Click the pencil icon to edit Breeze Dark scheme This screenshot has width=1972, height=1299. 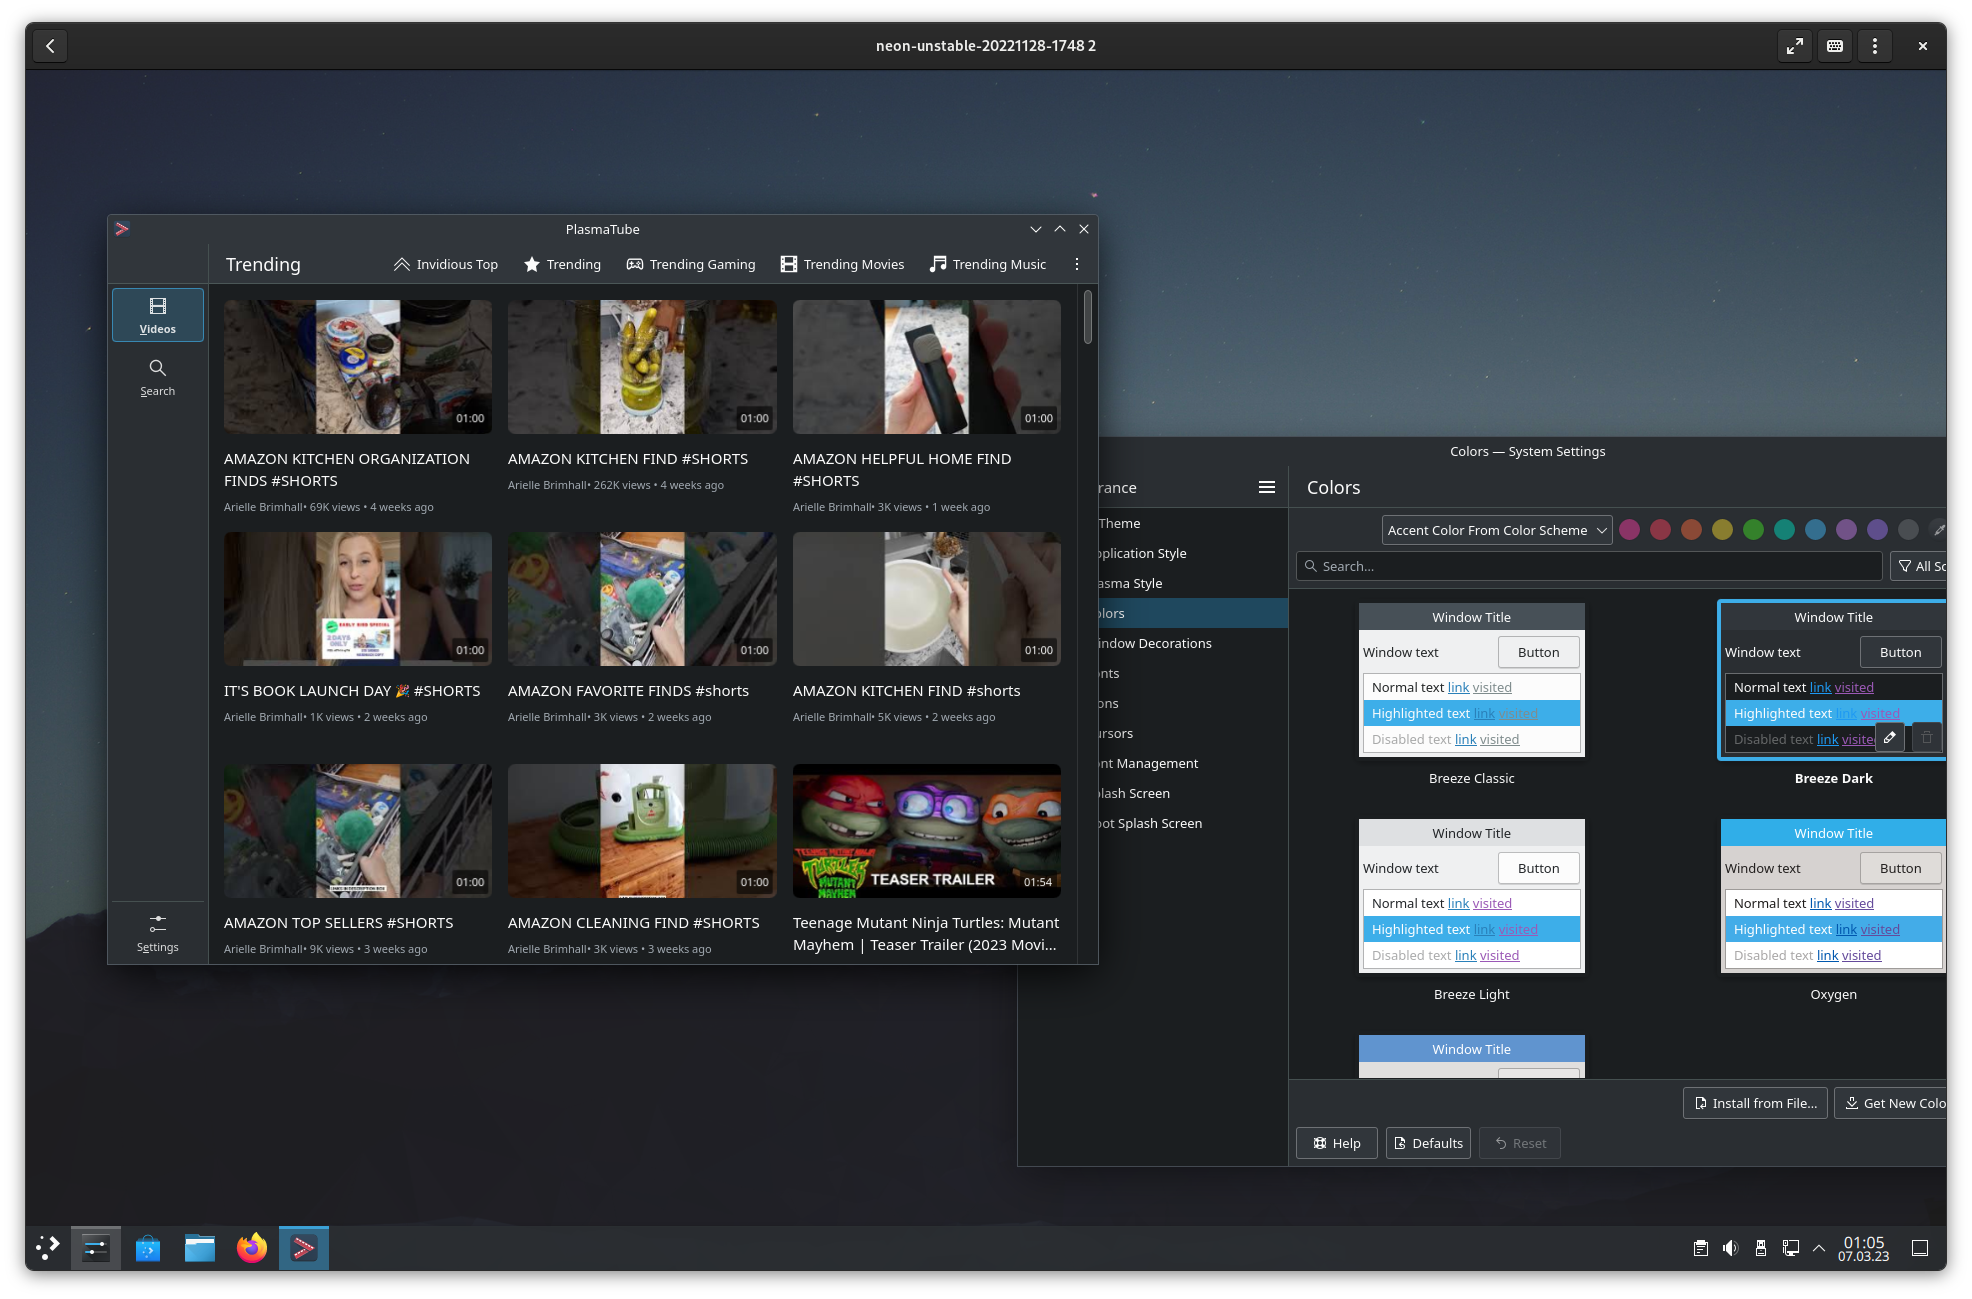pyautogui.click(x=1890, y=738)
